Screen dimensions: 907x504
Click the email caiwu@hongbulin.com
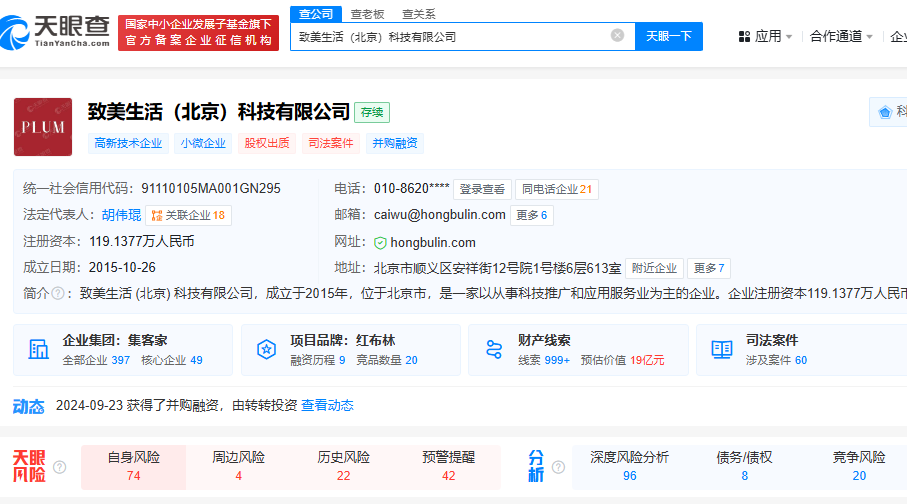(x=440, y=215)
